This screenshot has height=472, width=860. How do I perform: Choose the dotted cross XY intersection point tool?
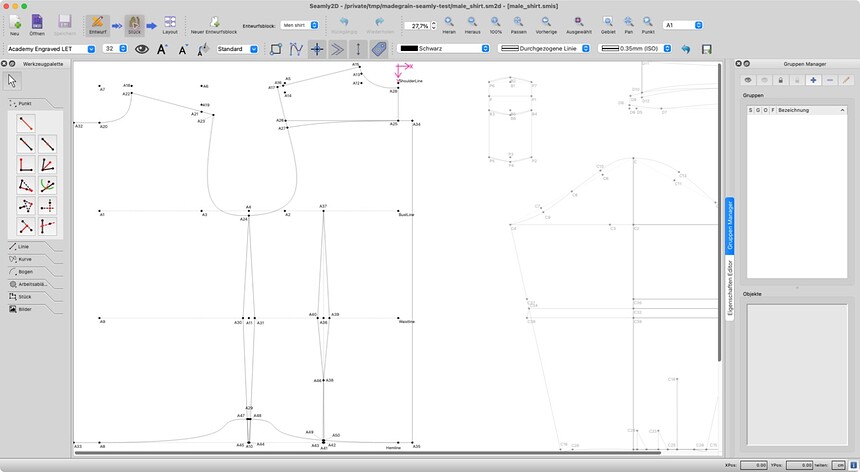tap(48, 206)
